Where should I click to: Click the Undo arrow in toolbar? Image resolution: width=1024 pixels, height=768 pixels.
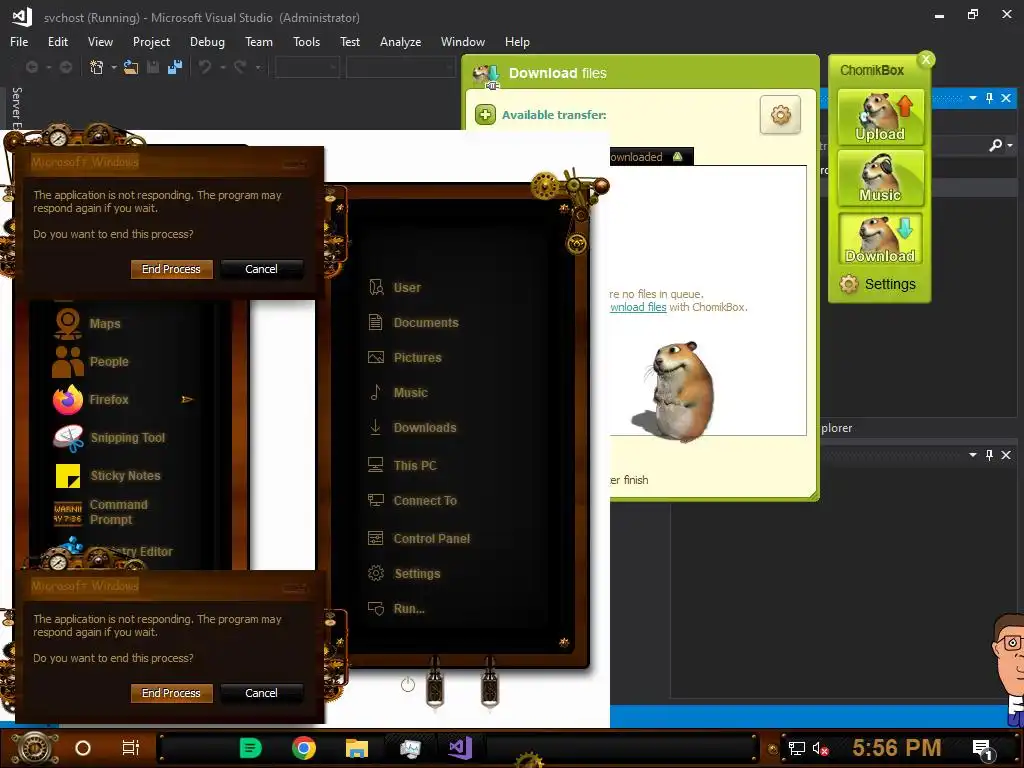point(205,67)
